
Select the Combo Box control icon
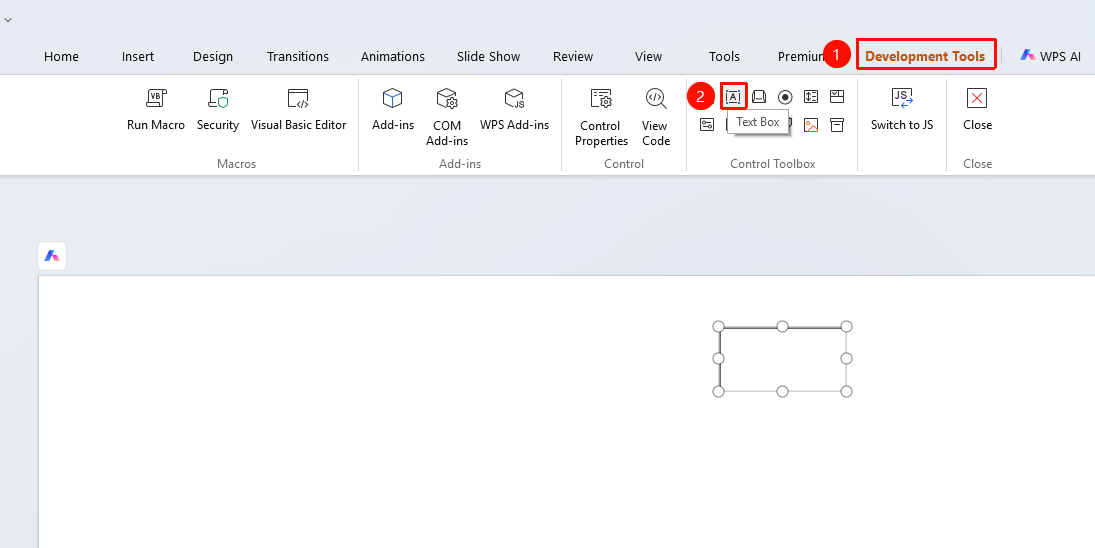coord(837,96)
